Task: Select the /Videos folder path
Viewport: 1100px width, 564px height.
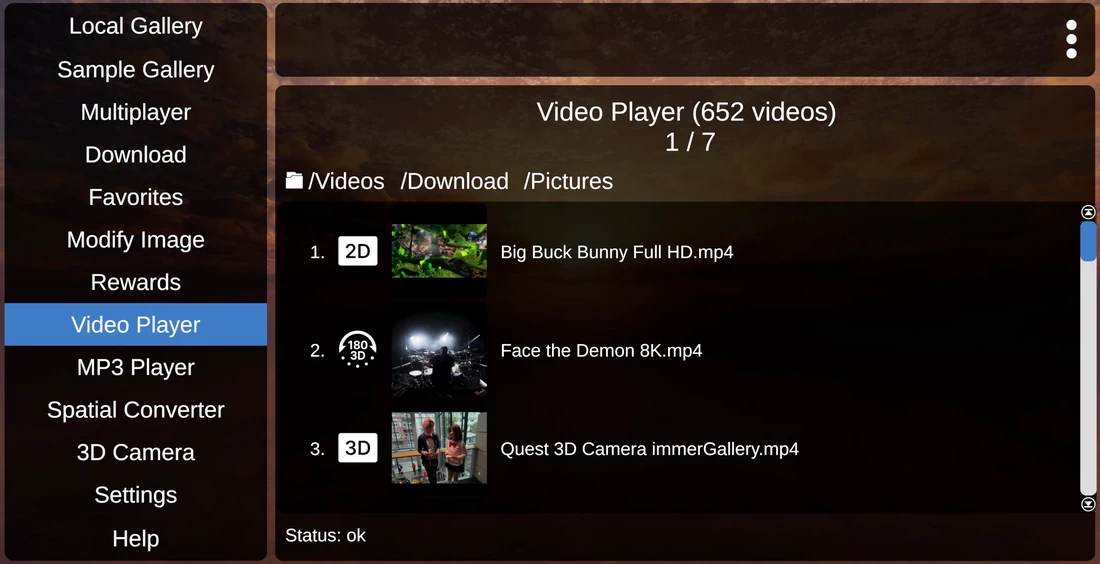Action: (346, 182)
